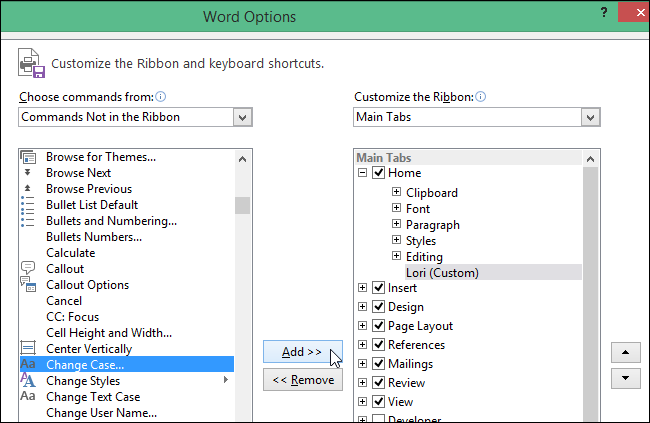650x423 pixels.
Task: Disable the Review tab checkbox
Action: [x=378, y=383]
